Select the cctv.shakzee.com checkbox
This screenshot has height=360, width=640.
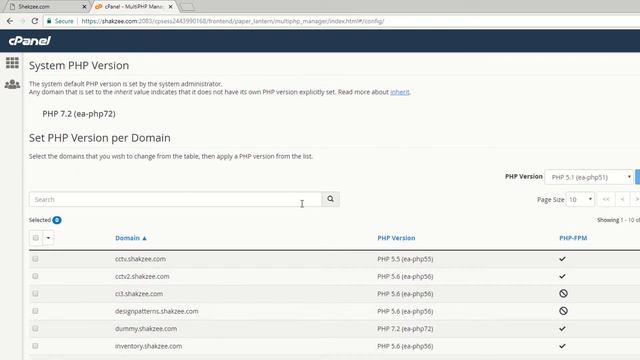point(36,259)
